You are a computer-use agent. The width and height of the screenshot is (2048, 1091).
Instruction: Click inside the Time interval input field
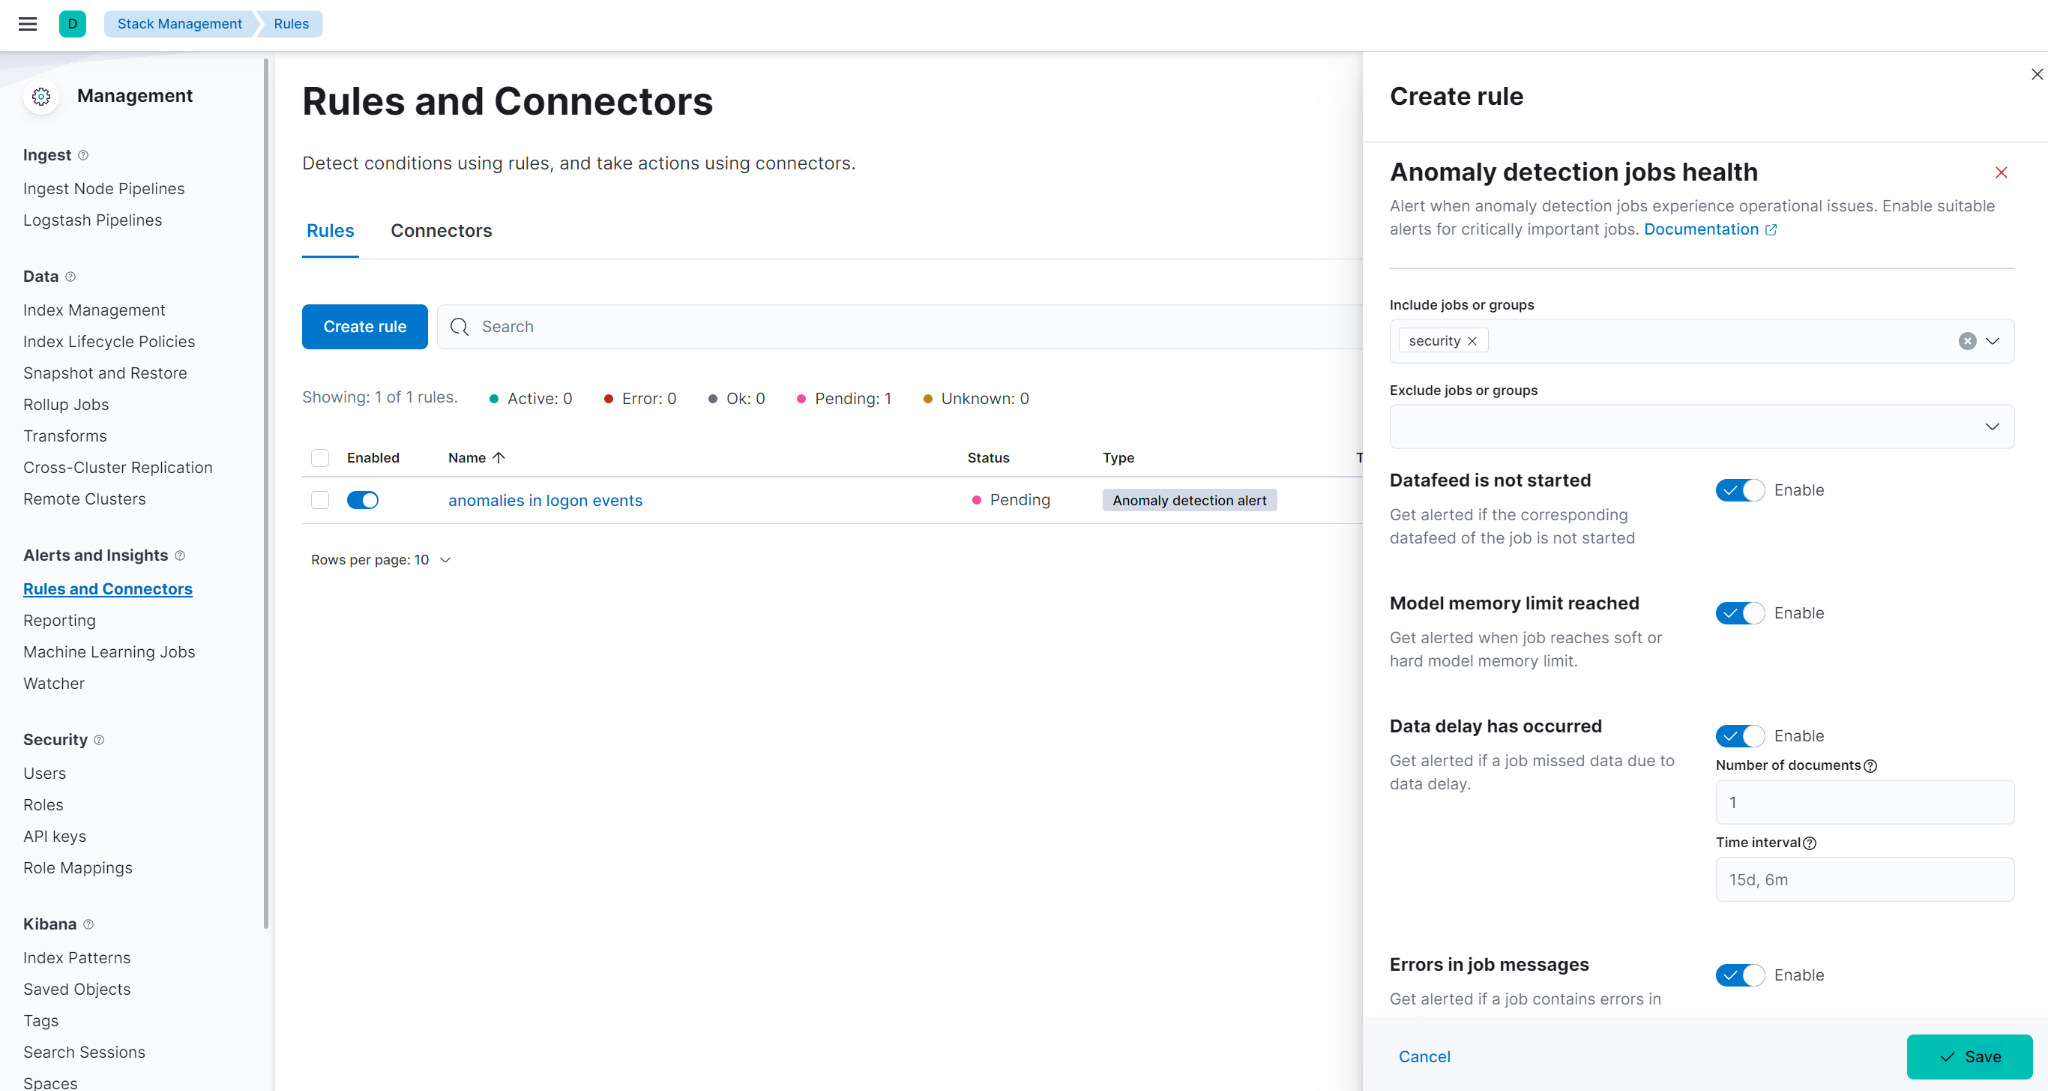click(x=1863, y=879)
